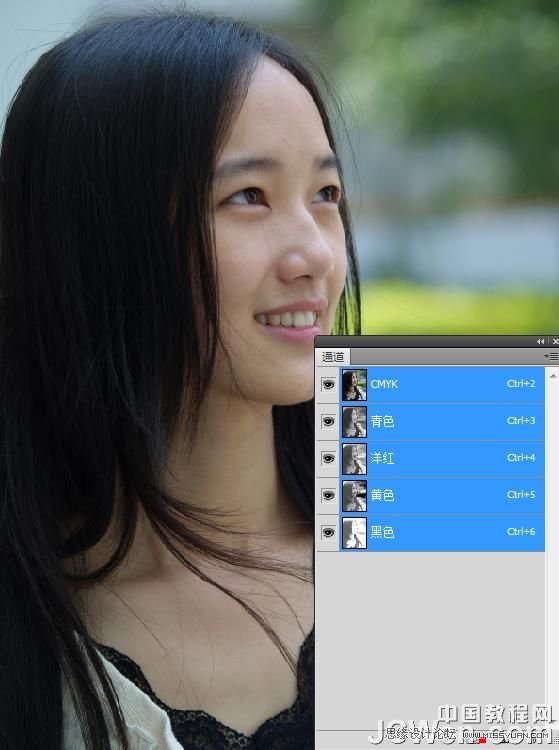This screenshot has height=750, width=559.
Task: Select the 青色 channel name
Action: click(x=382, y=421)
